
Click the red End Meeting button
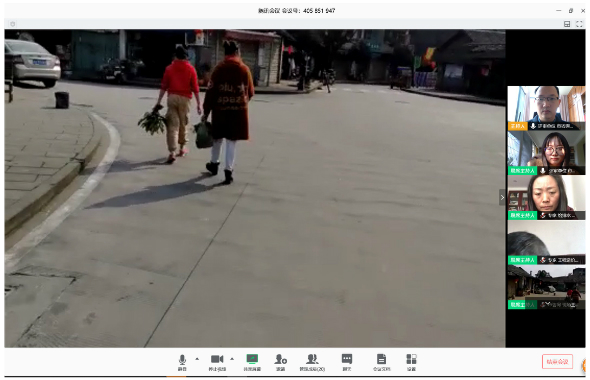point(557,362)
